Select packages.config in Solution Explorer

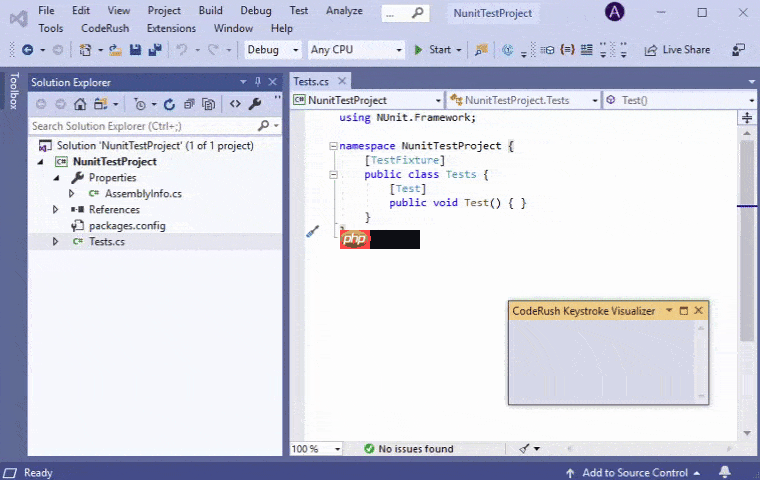pos(127,225)
